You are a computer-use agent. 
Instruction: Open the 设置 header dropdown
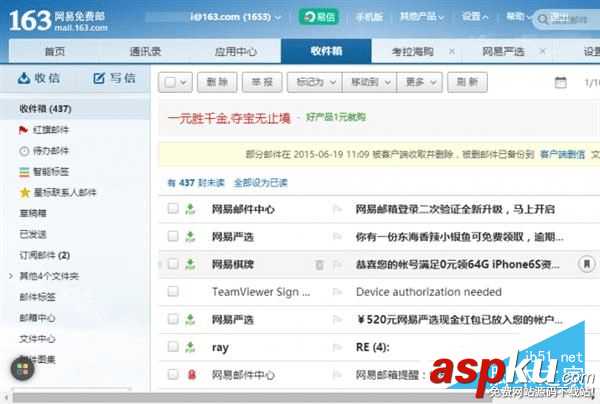475,17
